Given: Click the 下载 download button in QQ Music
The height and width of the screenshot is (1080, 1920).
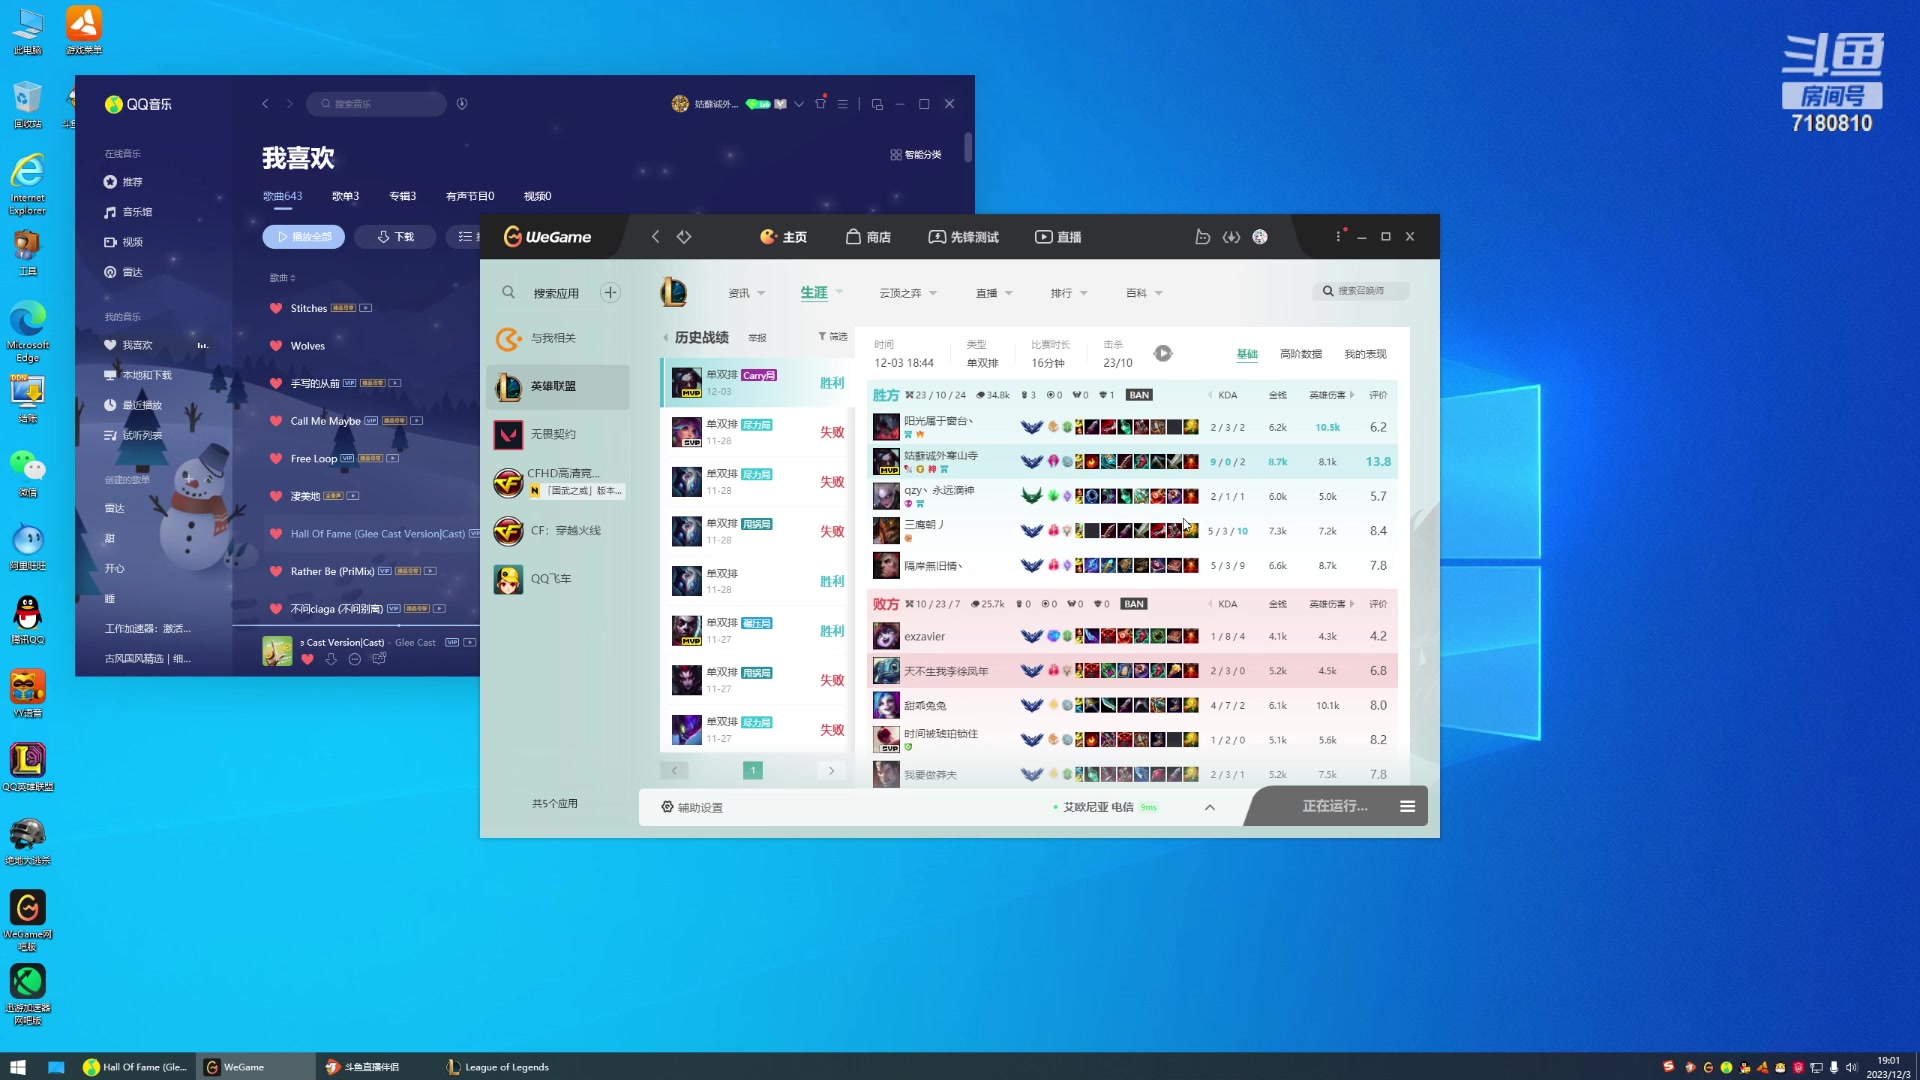Looking at the screenshot, I should [396, 237].
